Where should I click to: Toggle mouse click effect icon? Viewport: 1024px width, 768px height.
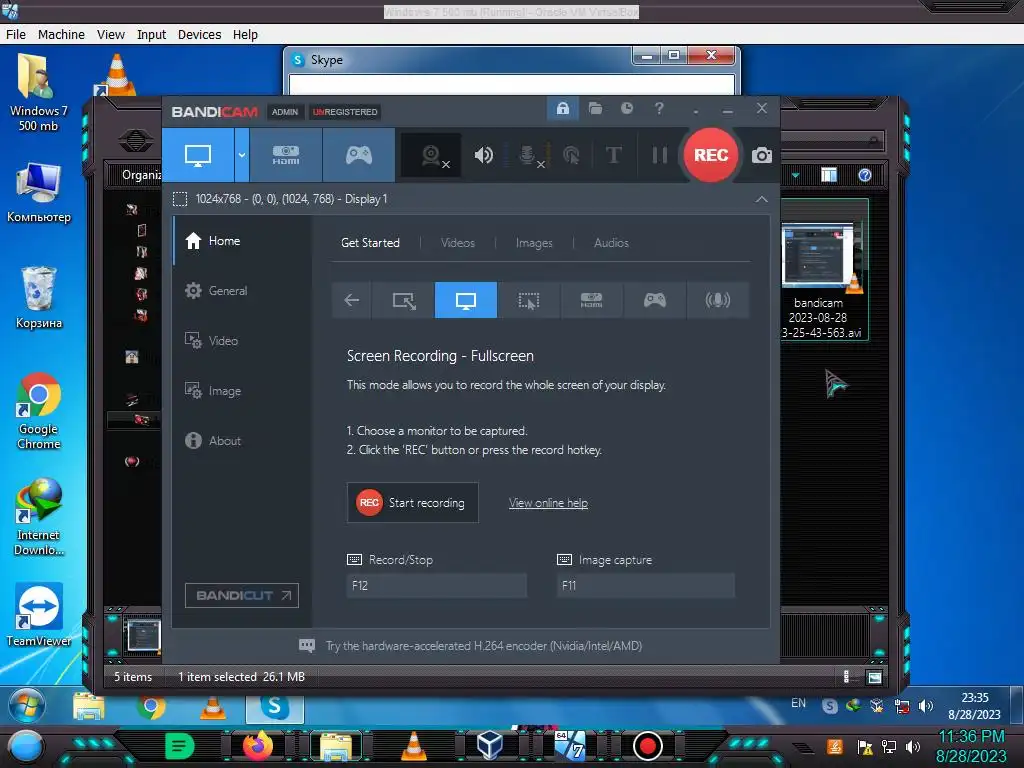[x=571, y=155]
